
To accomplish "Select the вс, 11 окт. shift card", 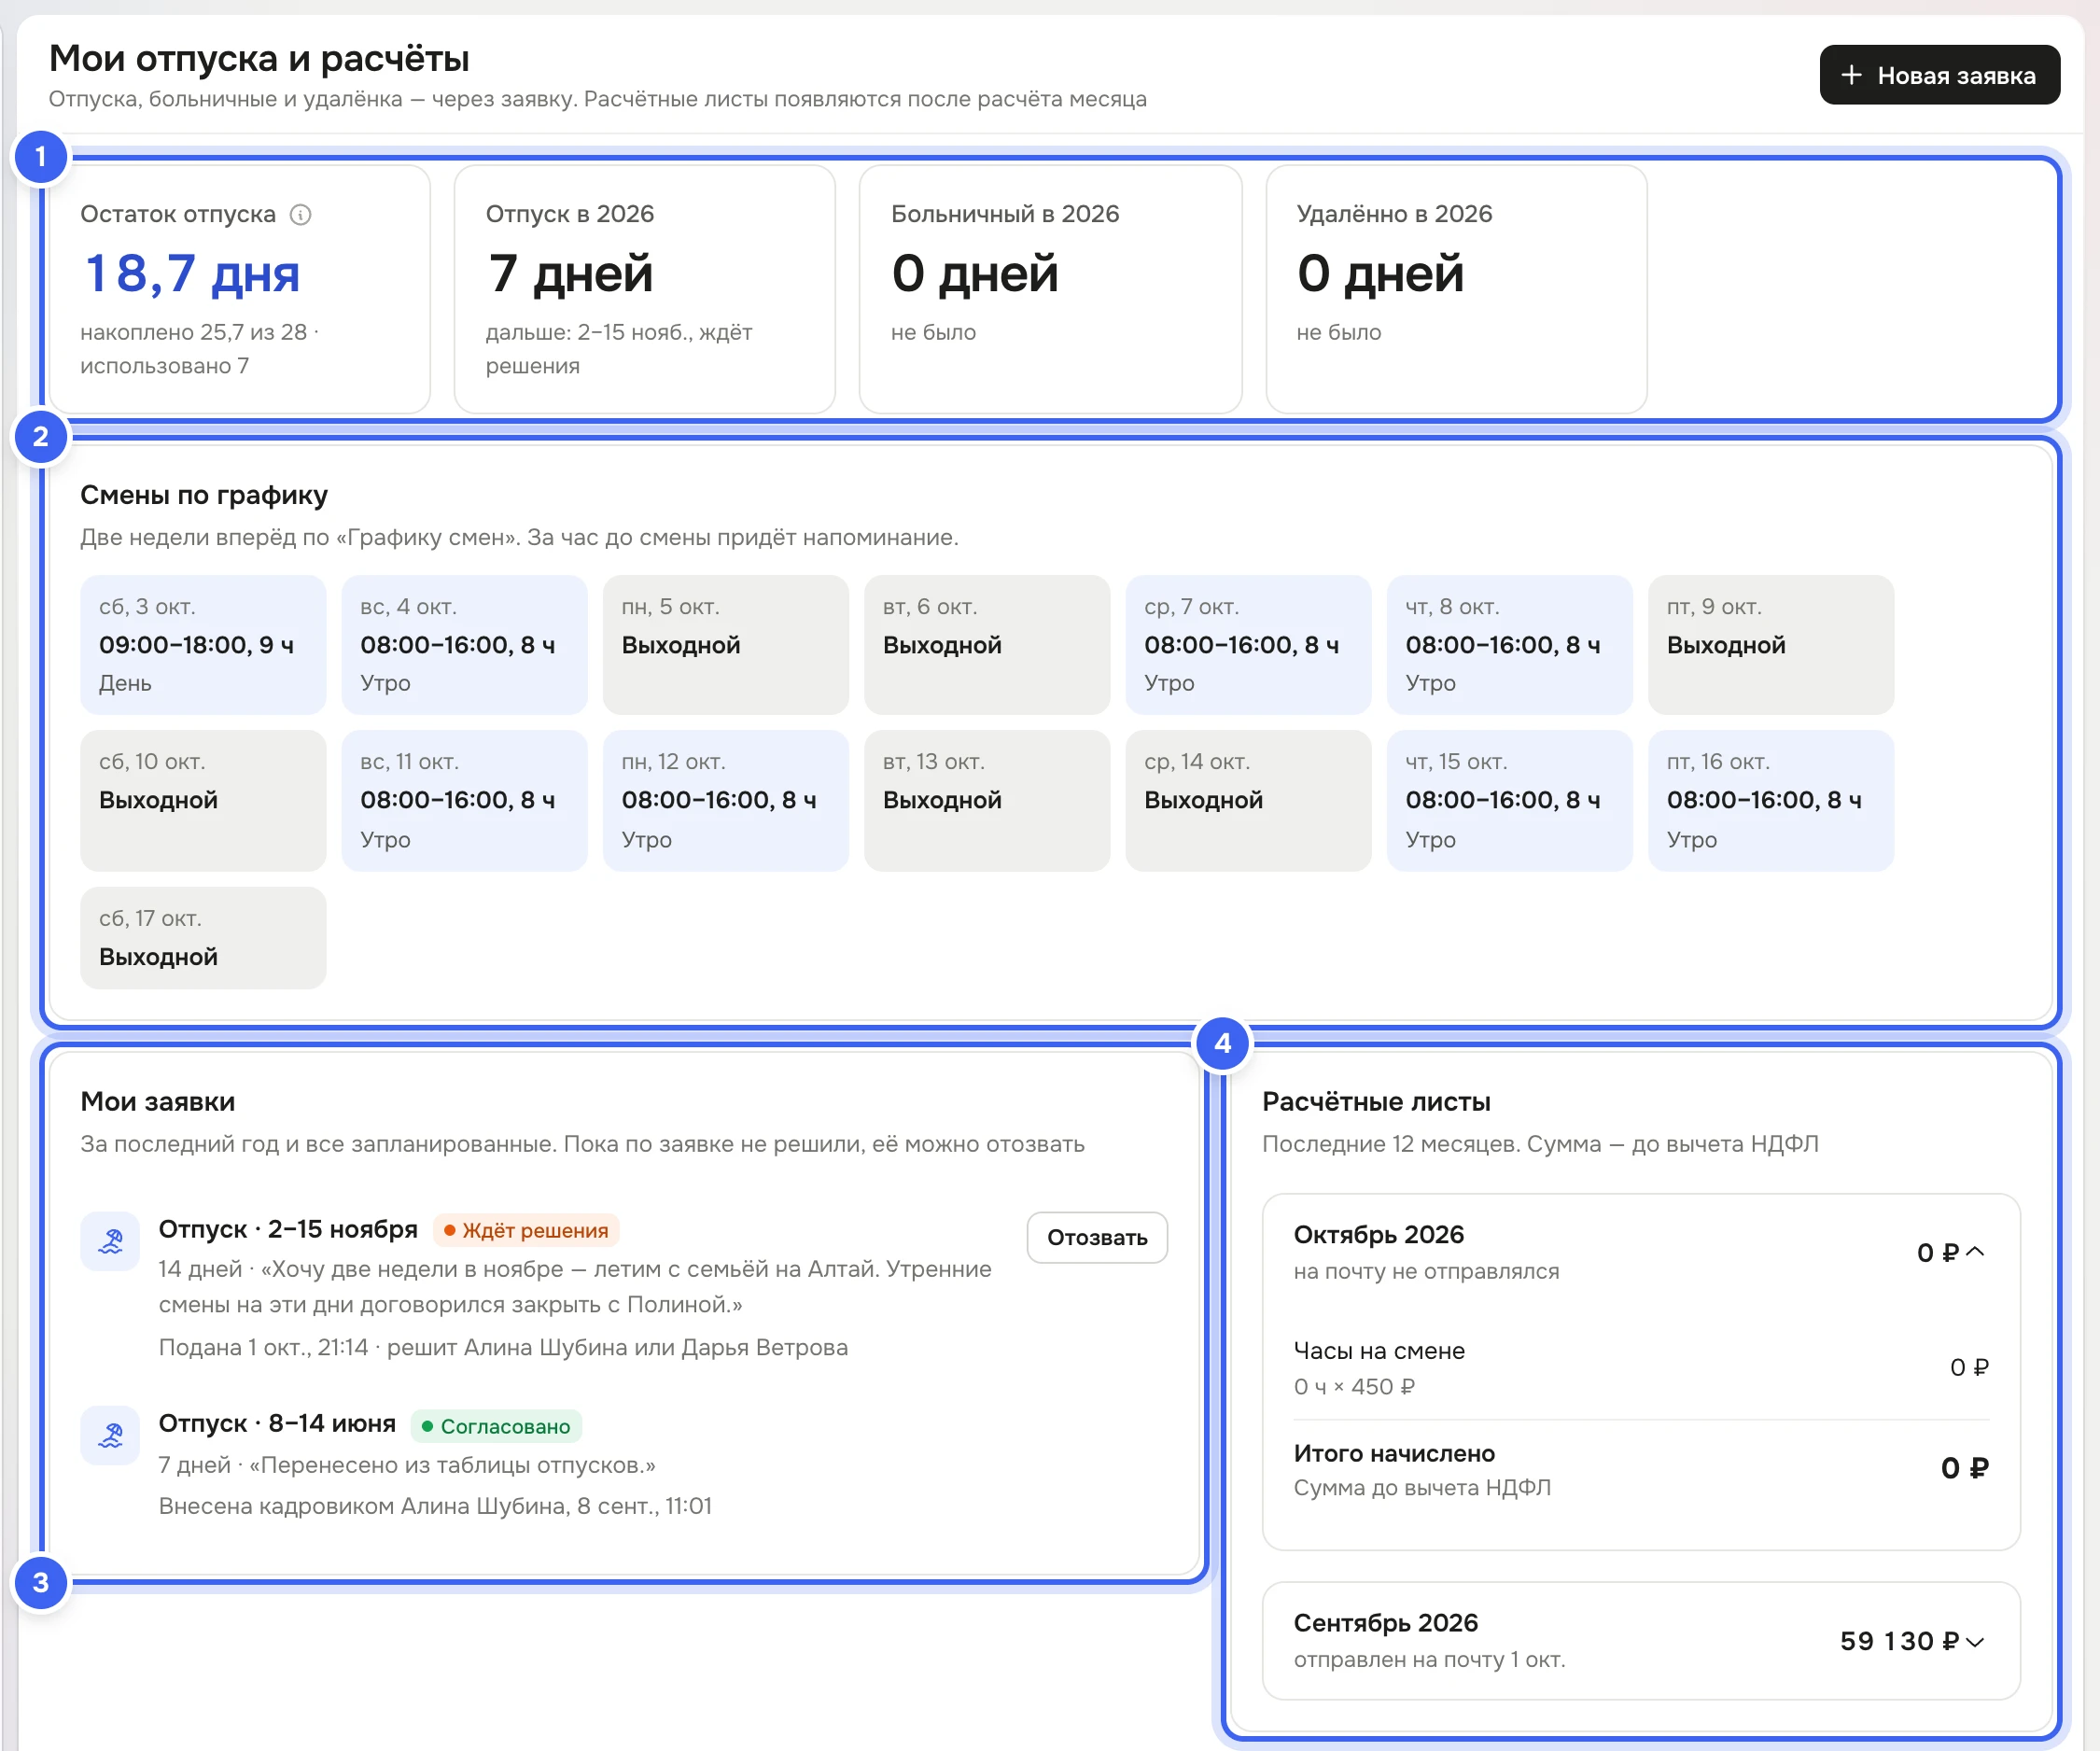I will 464,801.
